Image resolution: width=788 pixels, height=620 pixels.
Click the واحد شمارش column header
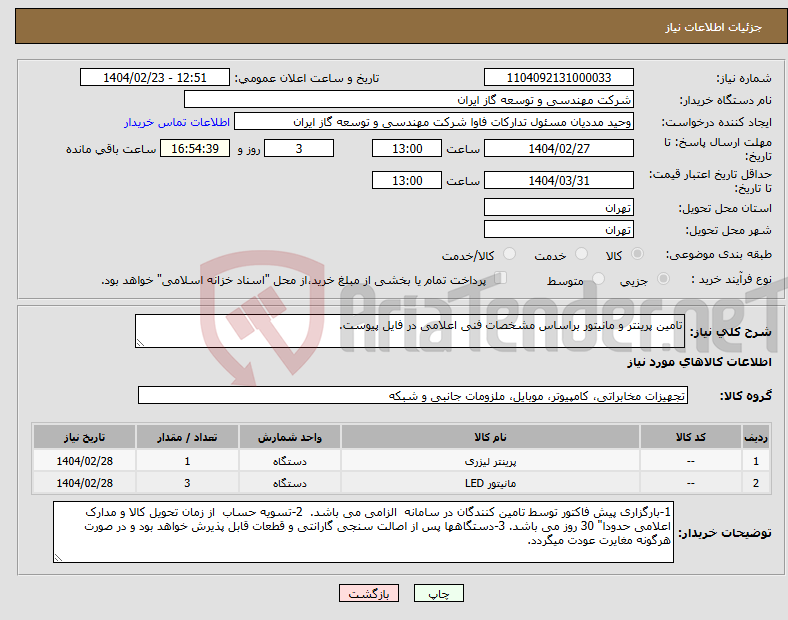[289, 437]
